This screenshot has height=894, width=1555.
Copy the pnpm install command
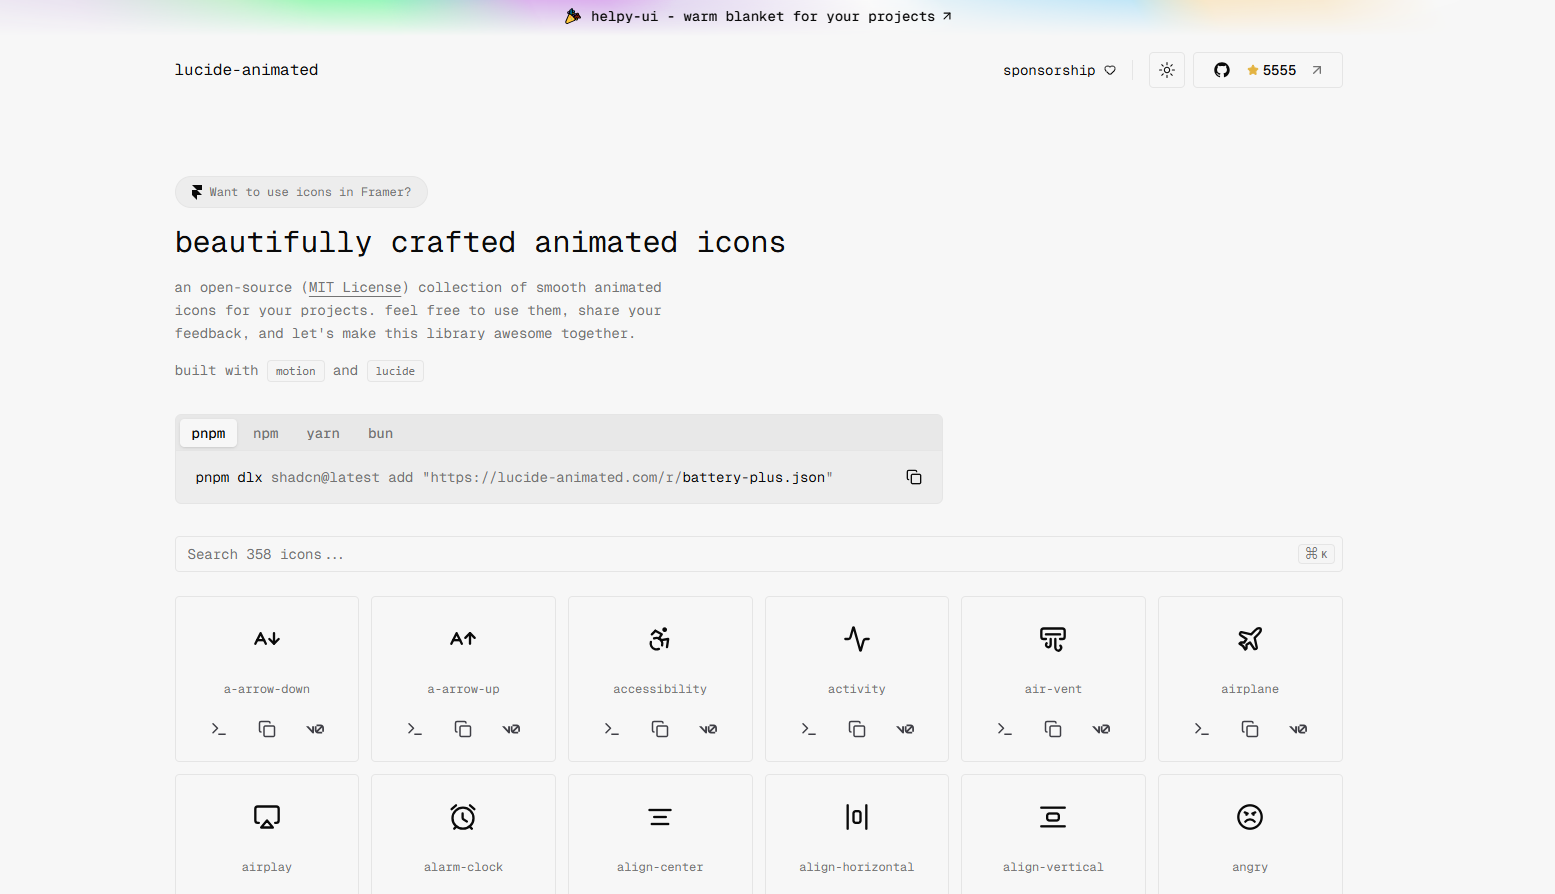(913, 477)
